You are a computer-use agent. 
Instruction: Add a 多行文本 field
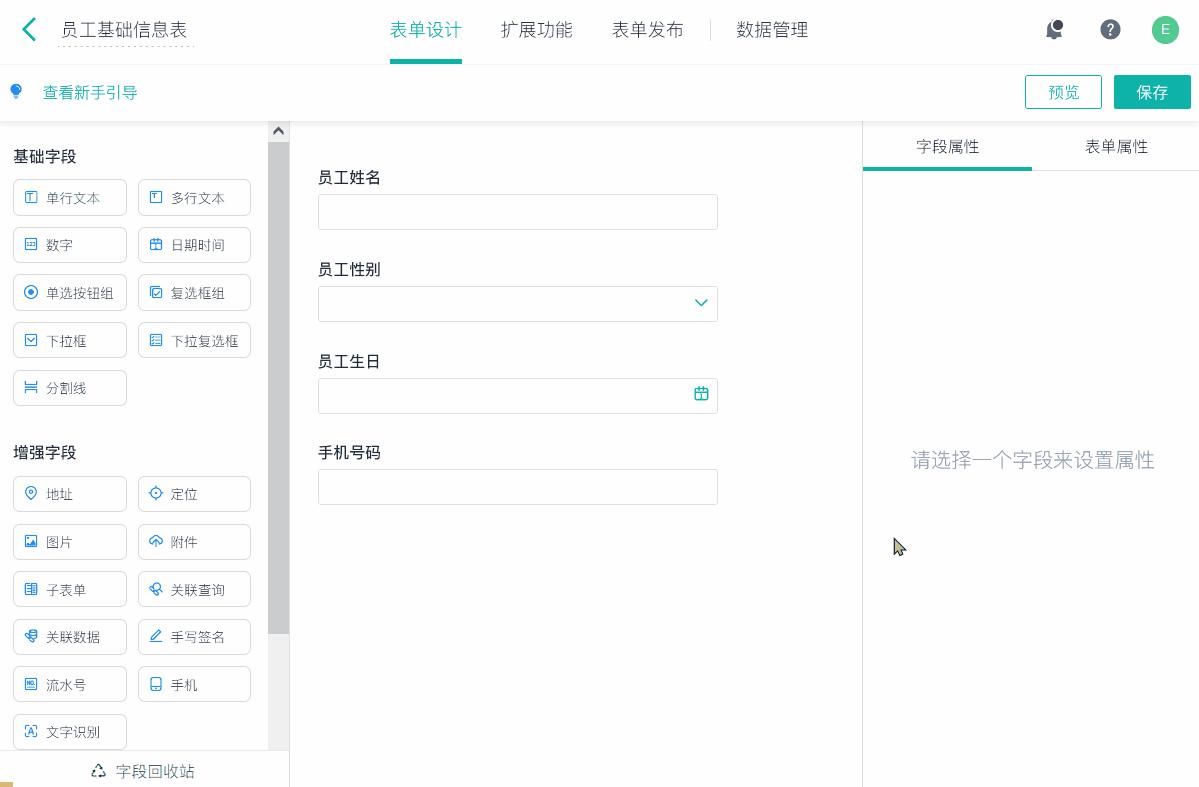pyautogui.click(x=194, y=197)
